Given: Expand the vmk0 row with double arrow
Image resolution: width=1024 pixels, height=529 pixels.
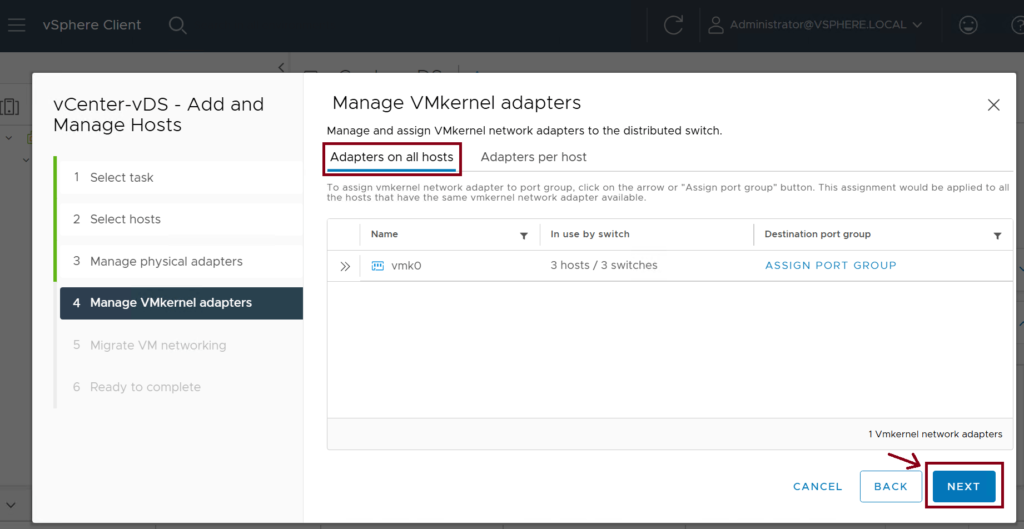Looking at the screenshot, I should pos(345,266).
